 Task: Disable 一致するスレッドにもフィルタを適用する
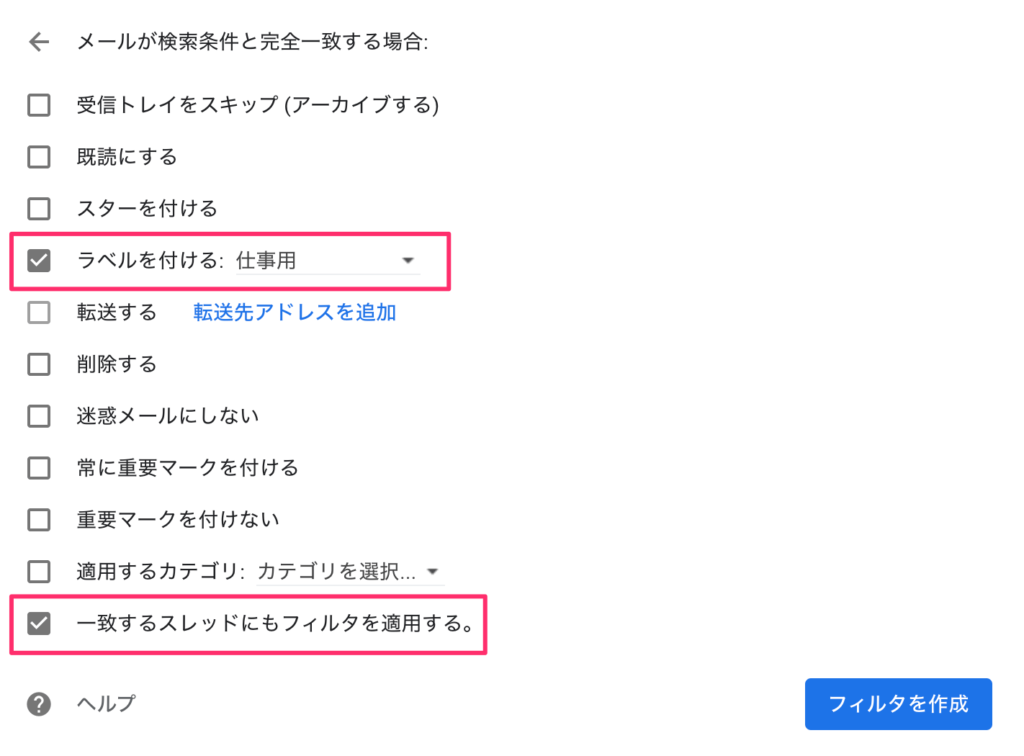tap(38, 624)
